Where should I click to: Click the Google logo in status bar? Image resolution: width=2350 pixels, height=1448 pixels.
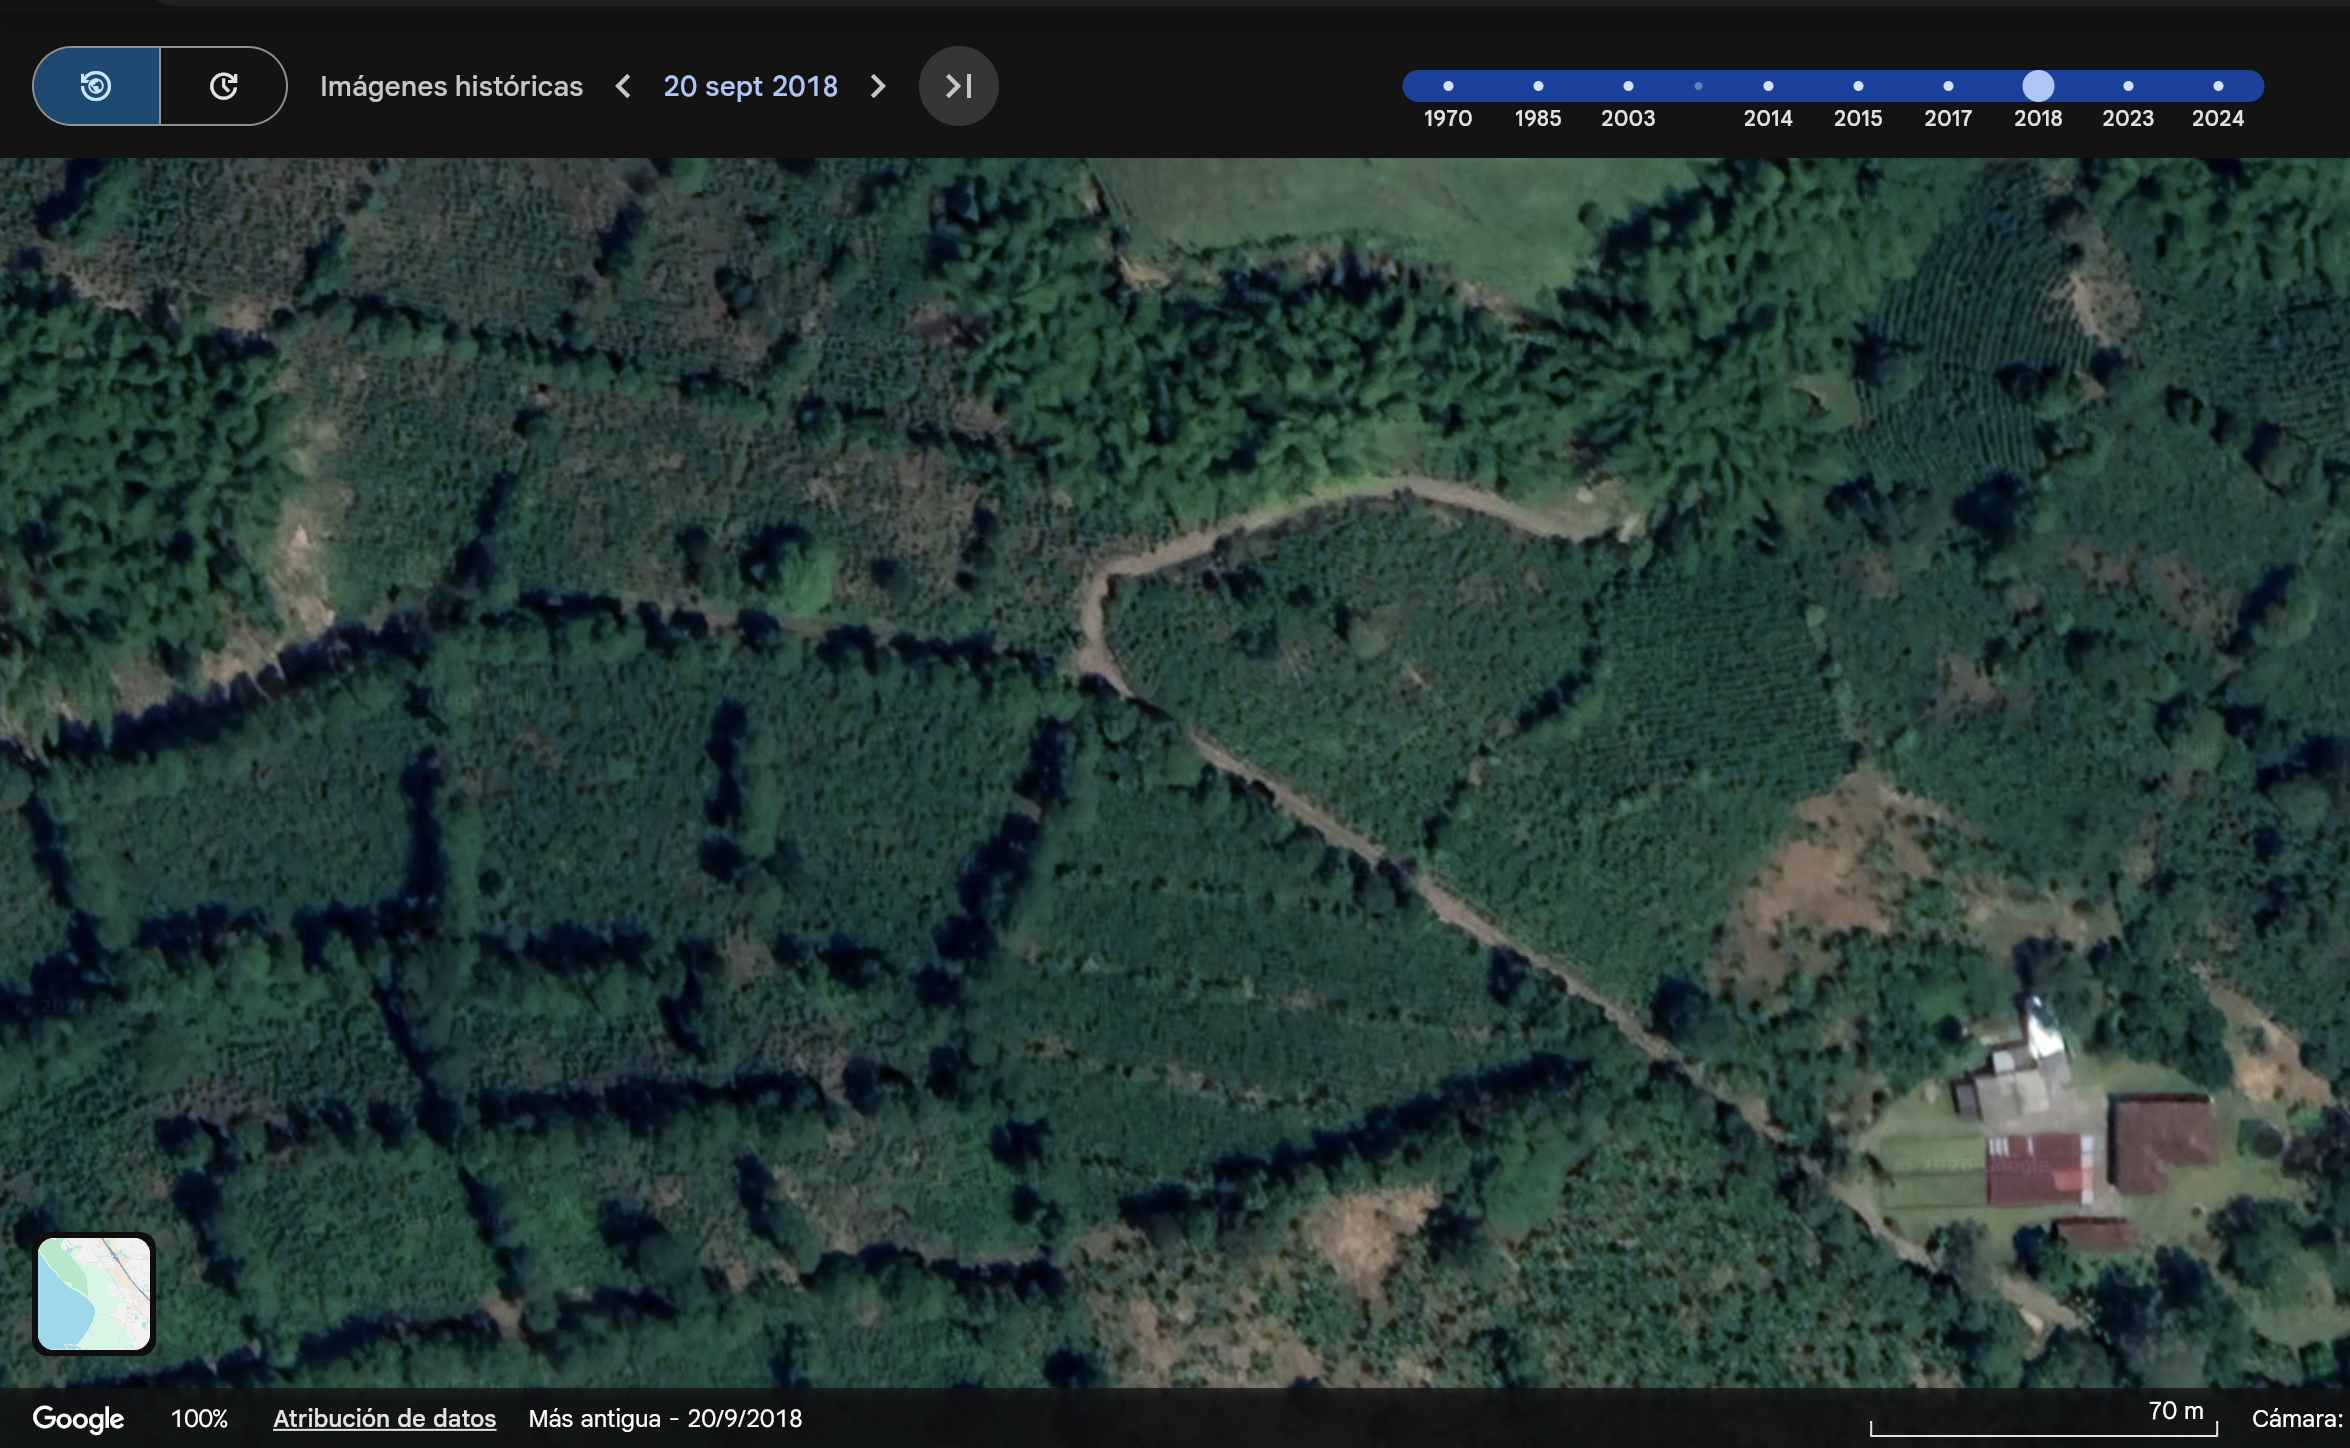[x=78, y=1418]
